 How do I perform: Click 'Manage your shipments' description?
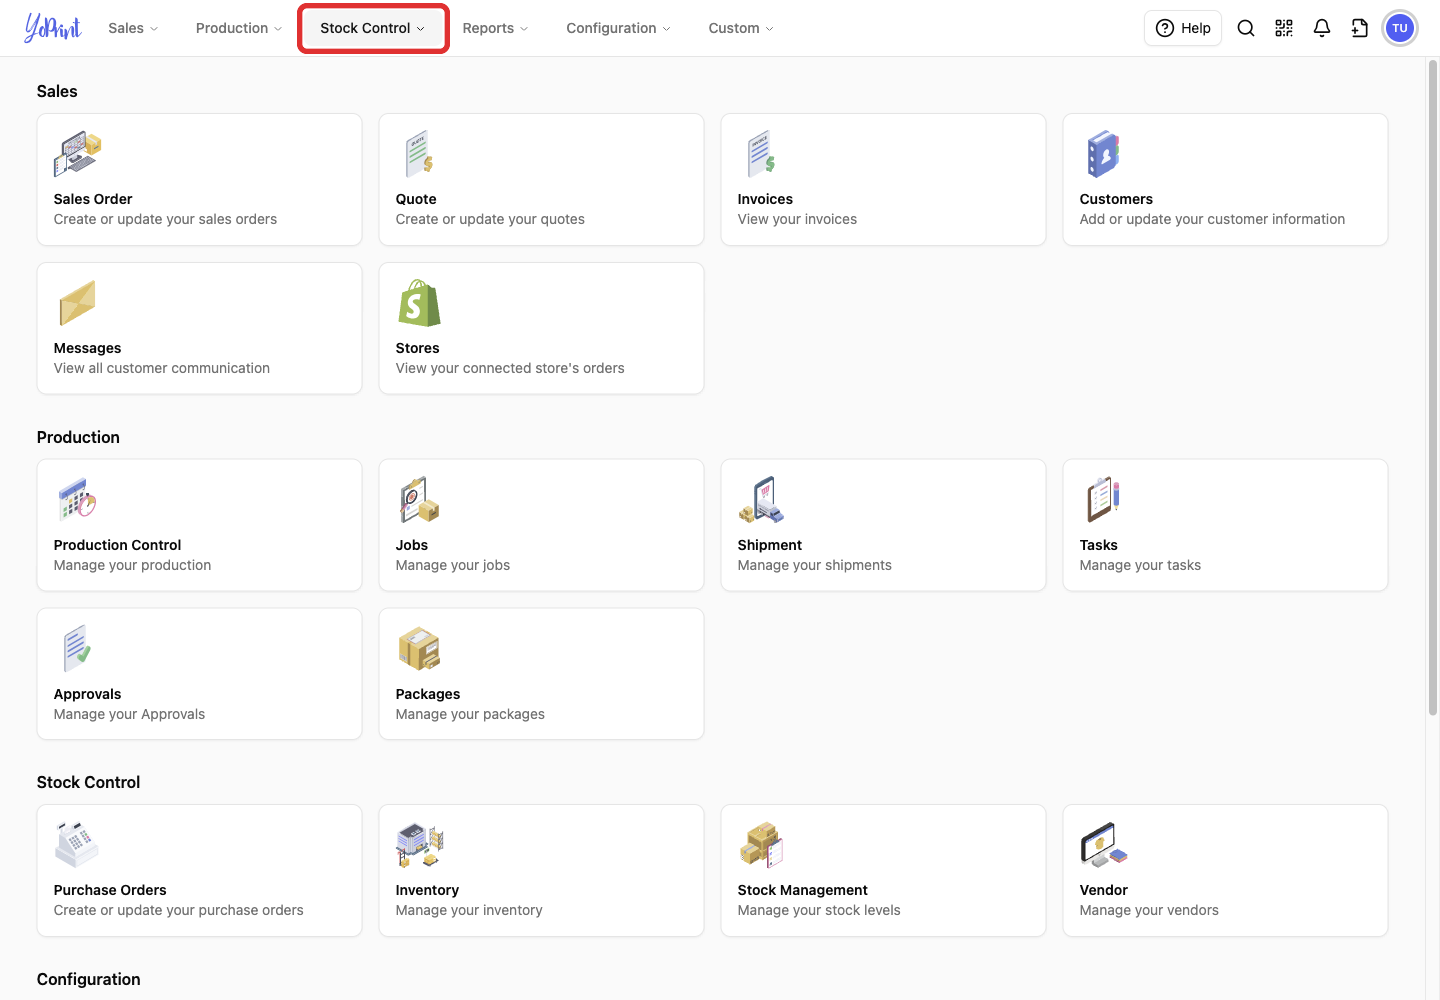815,565
